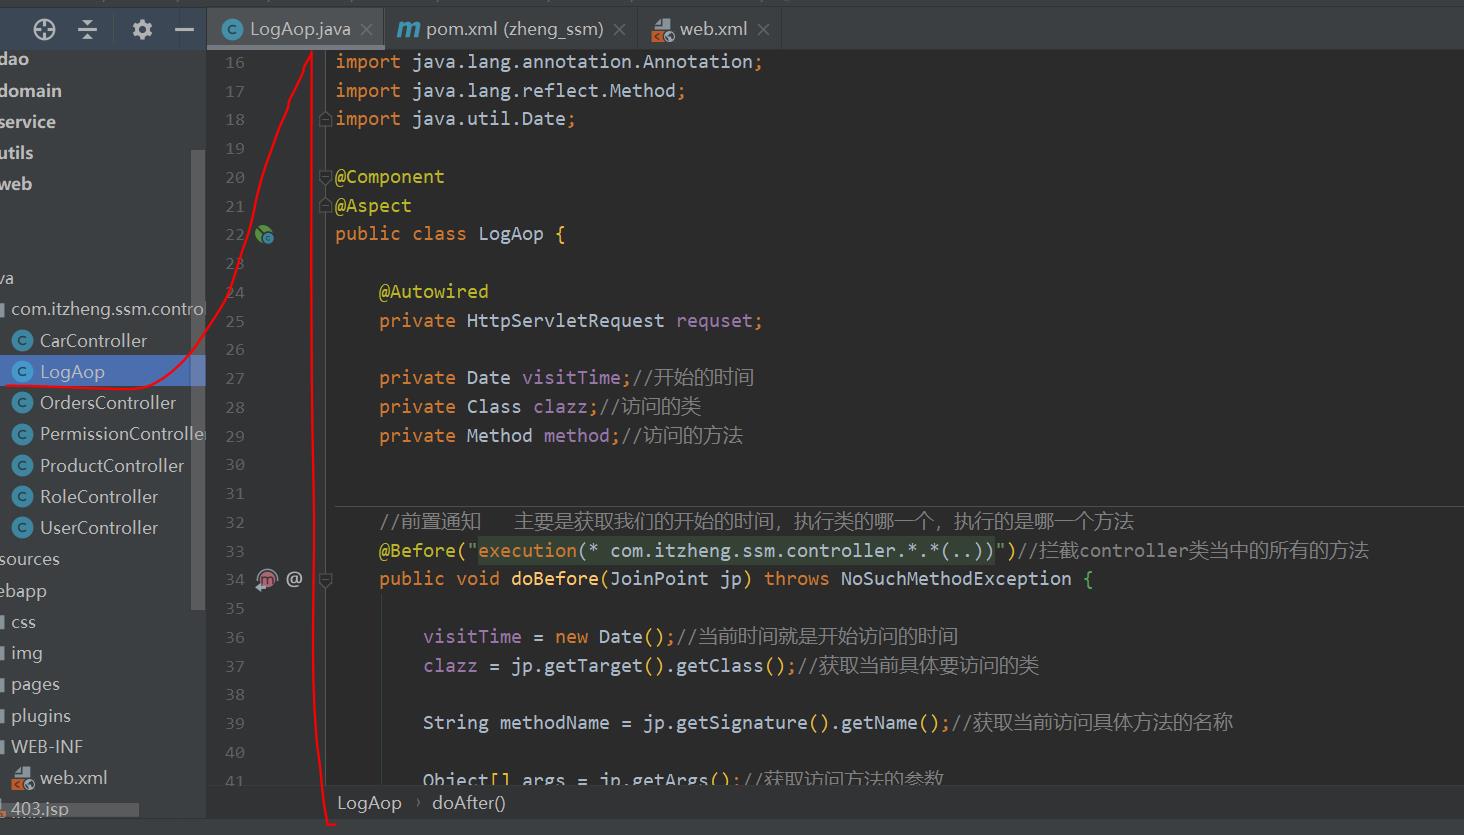1464x835 pixels.
Task: Select the pages folder in tree
Action: point(35,684)
